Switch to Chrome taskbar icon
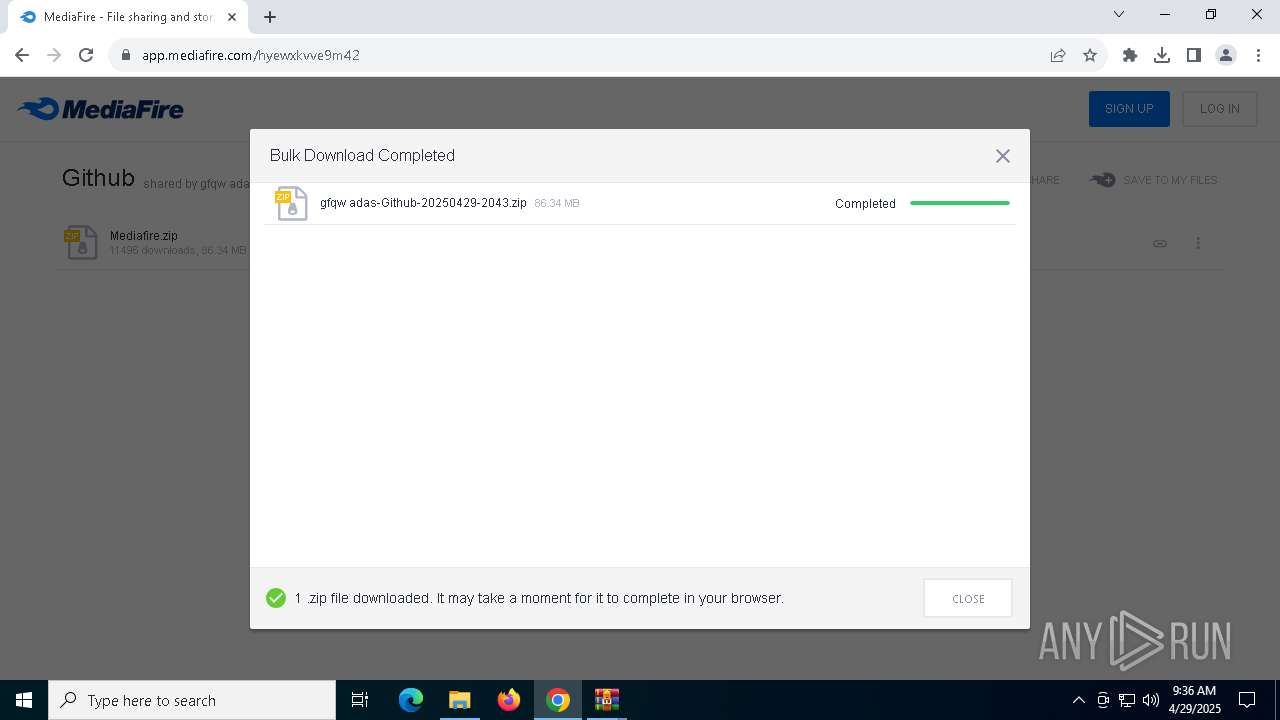Screen dimensions: 1280x720 coord(558,700)
